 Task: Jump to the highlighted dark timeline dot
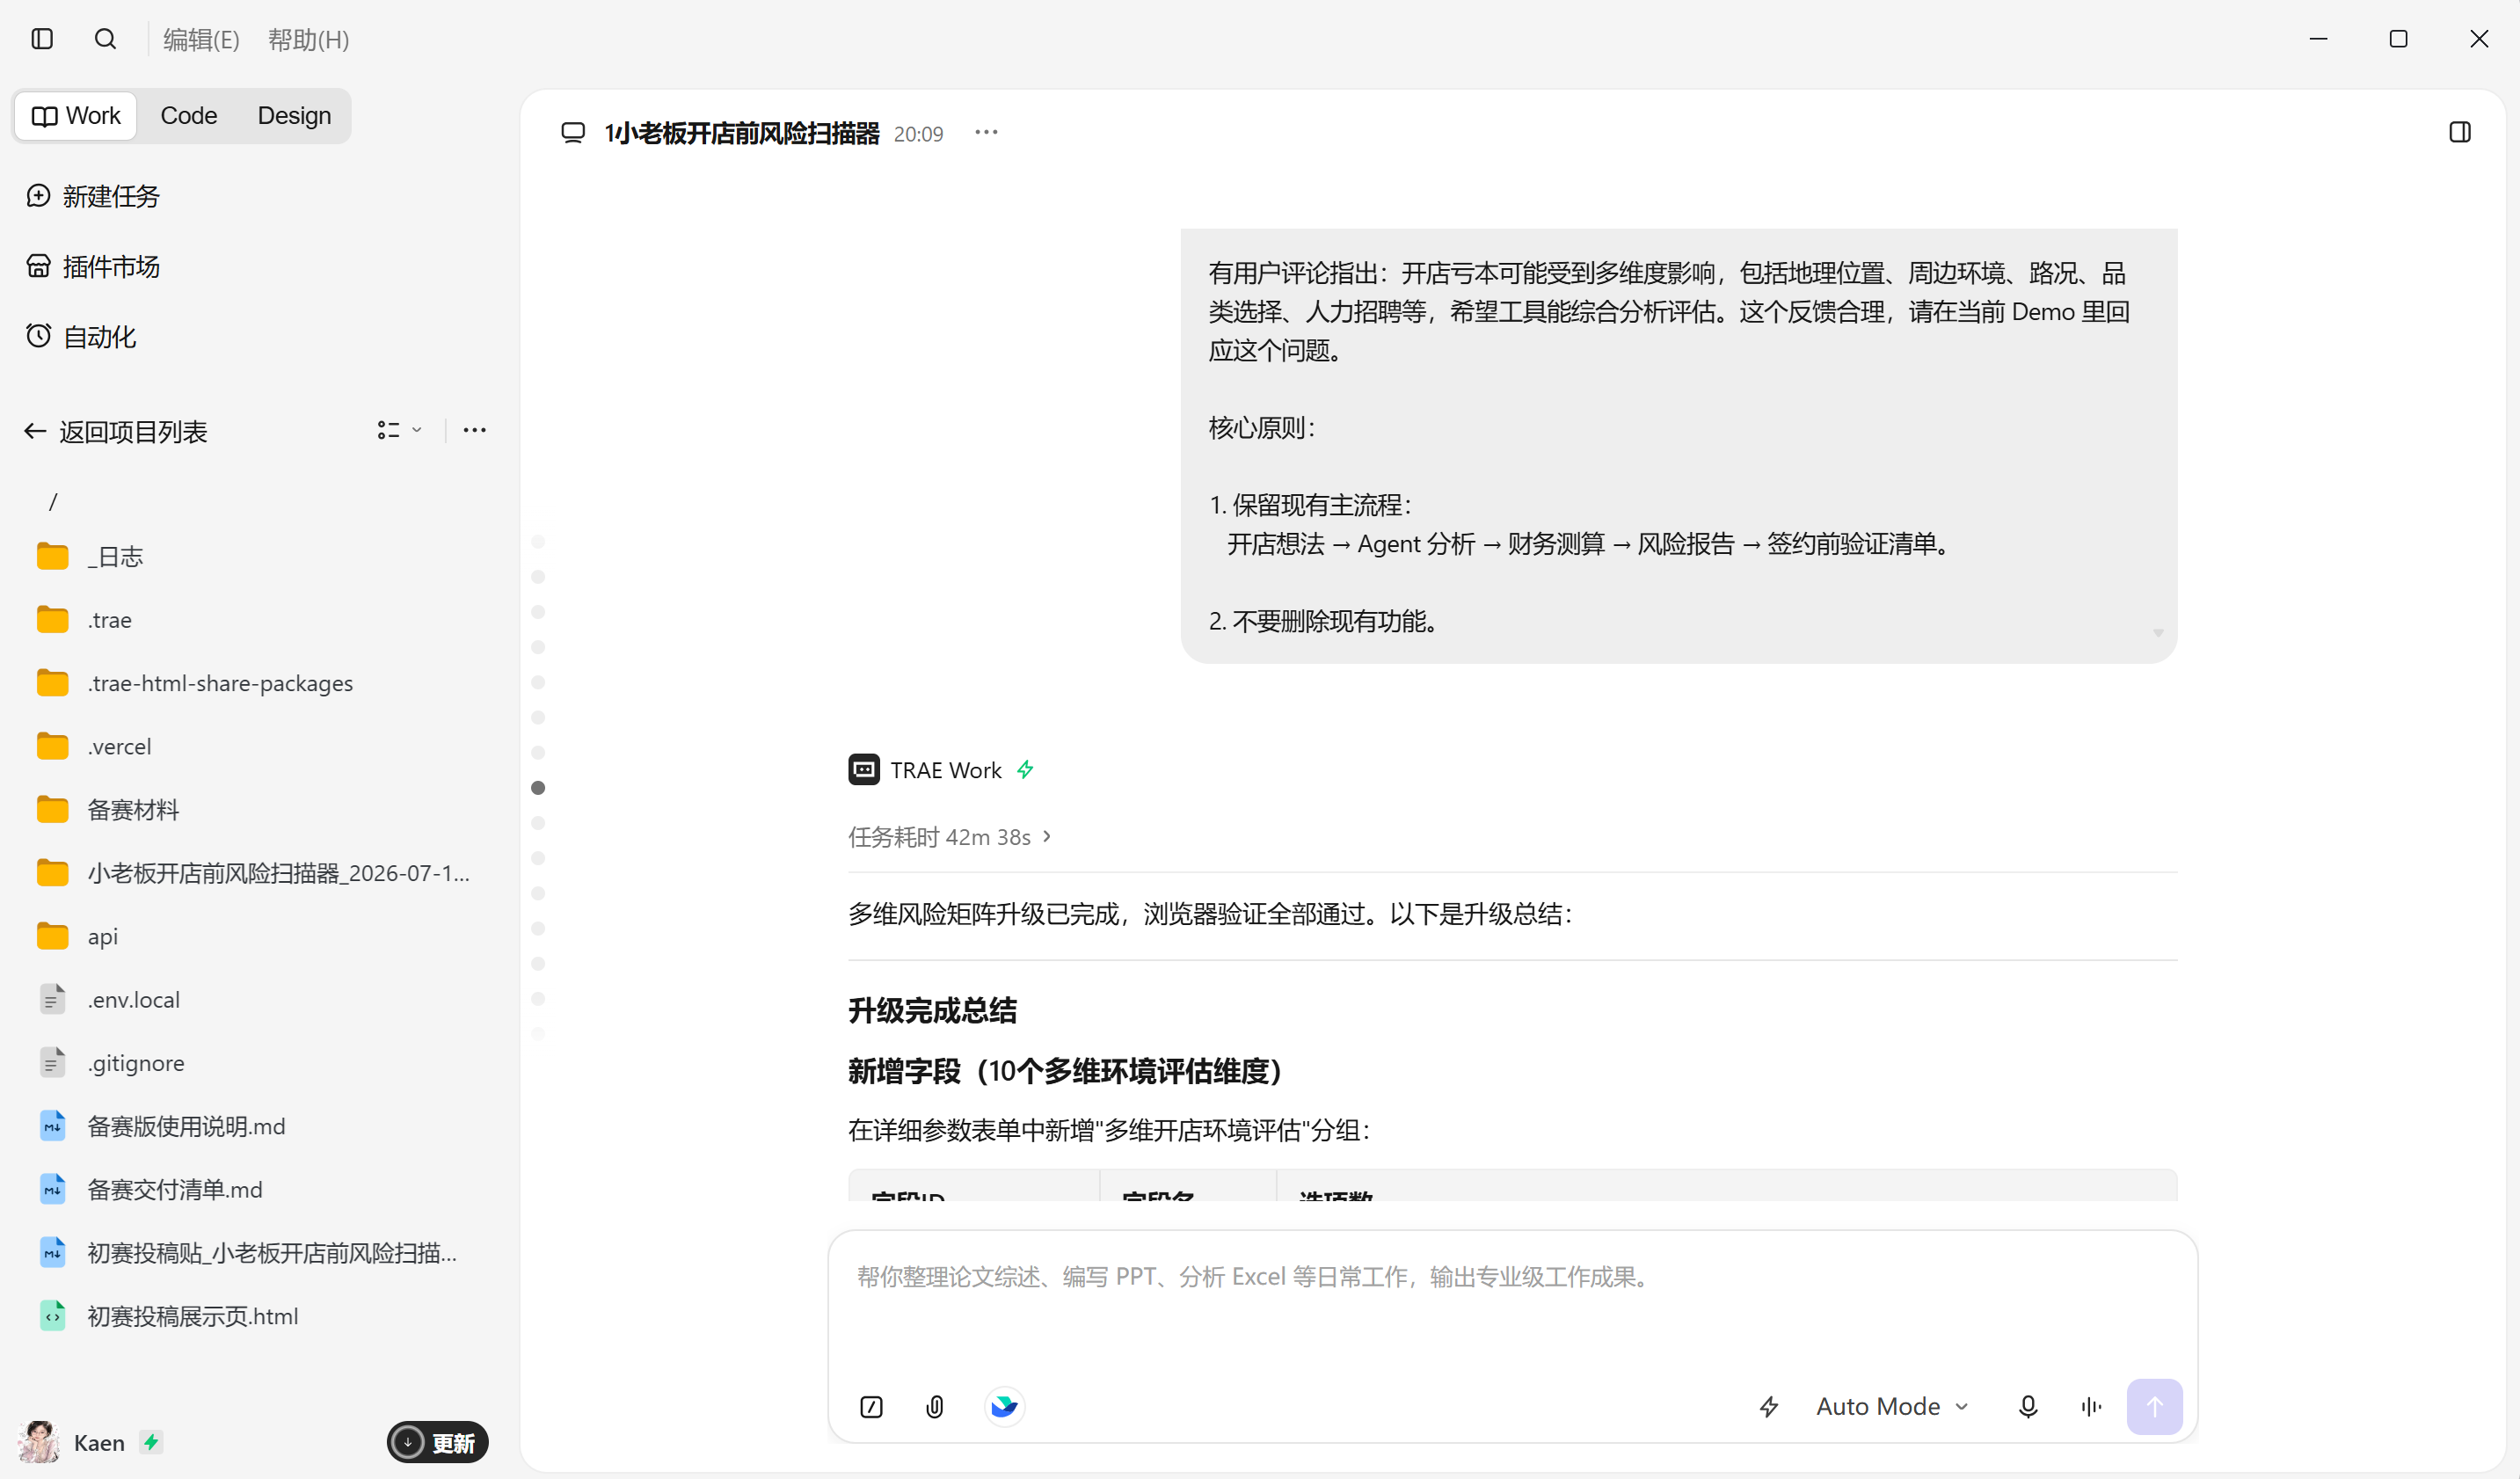click(538, 788)
